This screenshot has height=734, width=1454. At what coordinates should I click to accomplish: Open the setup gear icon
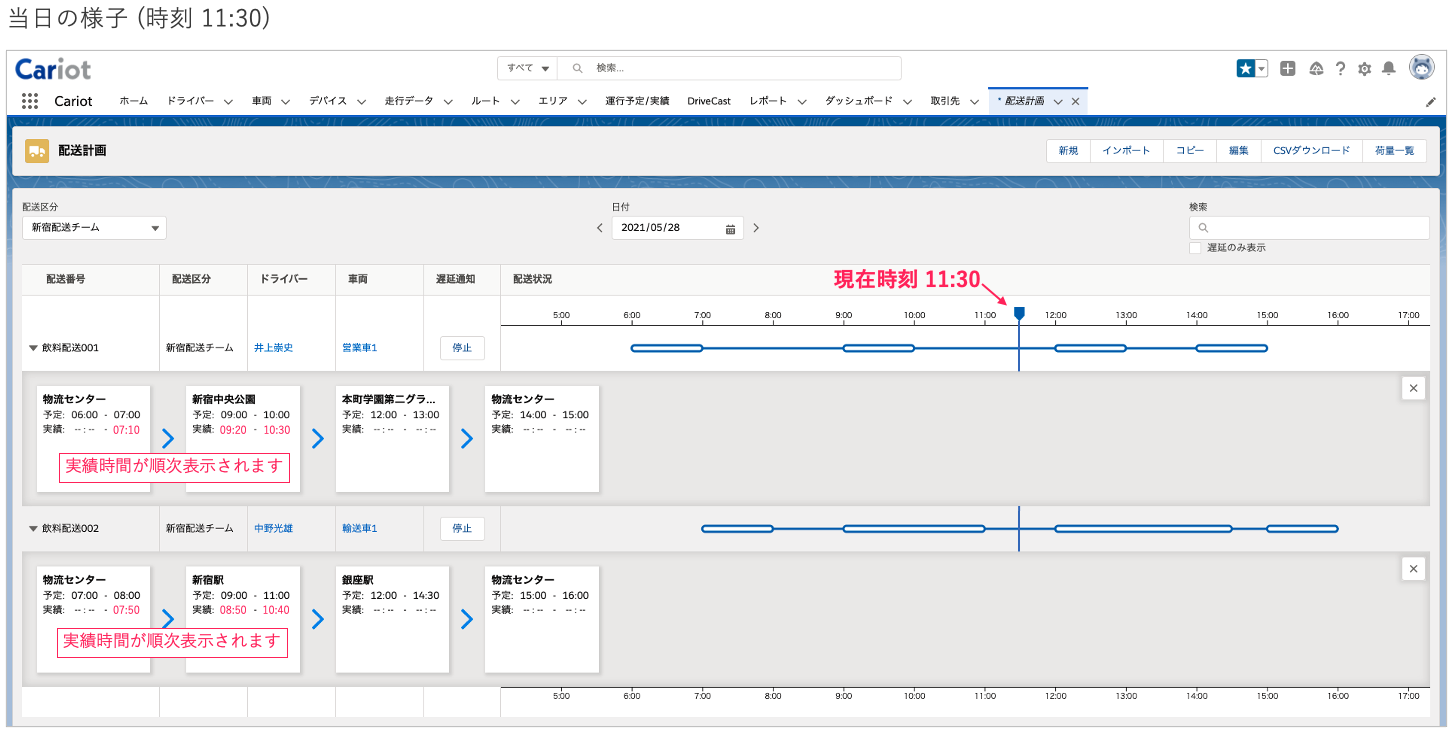point(1364,69)
